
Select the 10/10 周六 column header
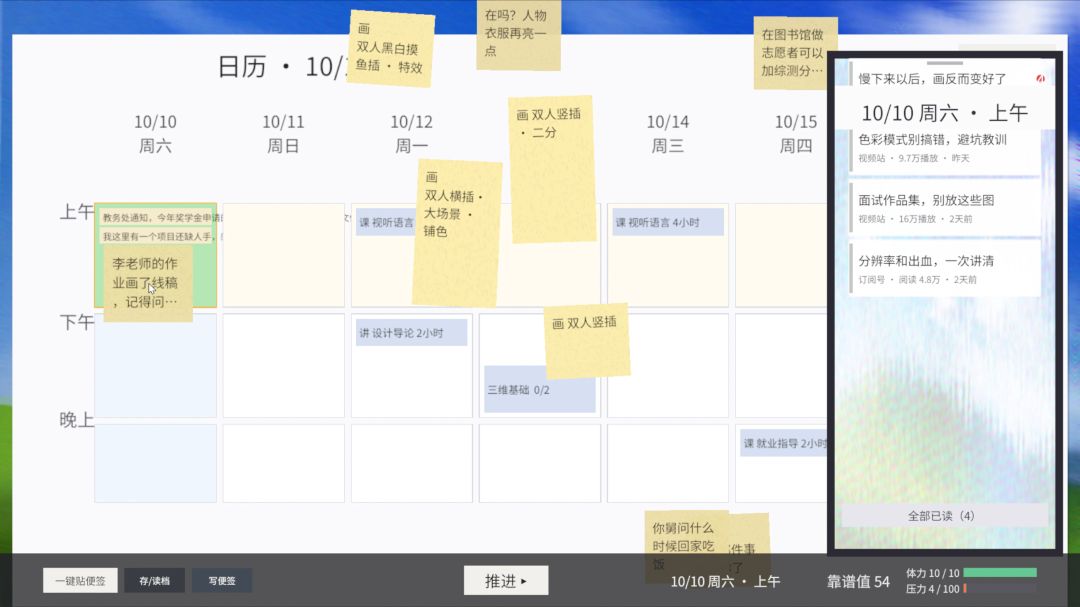click(x=156, y=134)
